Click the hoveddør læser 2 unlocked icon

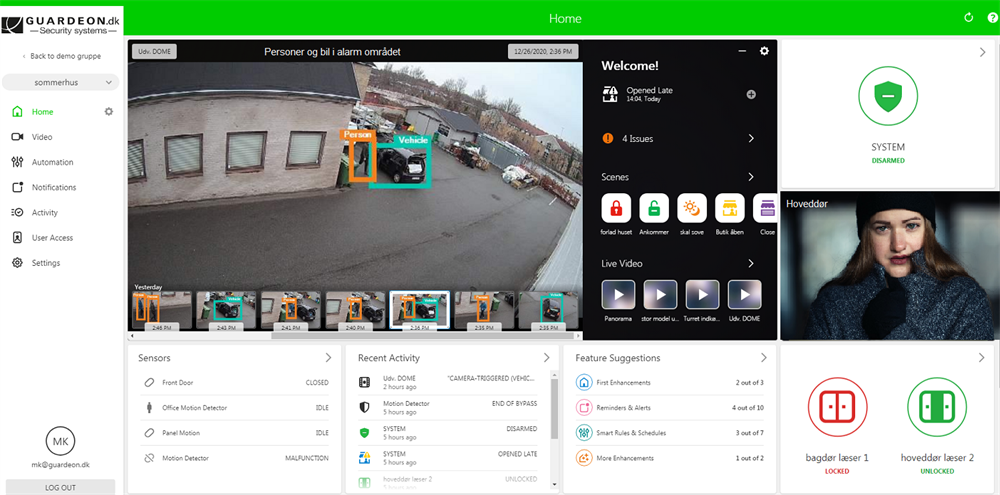937,408
